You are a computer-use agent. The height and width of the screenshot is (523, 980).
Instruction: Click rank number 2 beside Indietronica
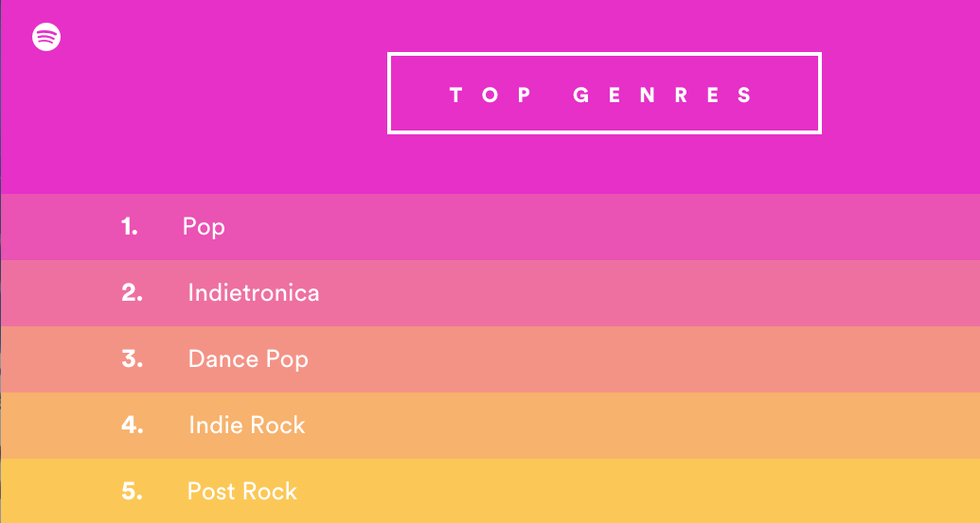[x=132, y=293]
